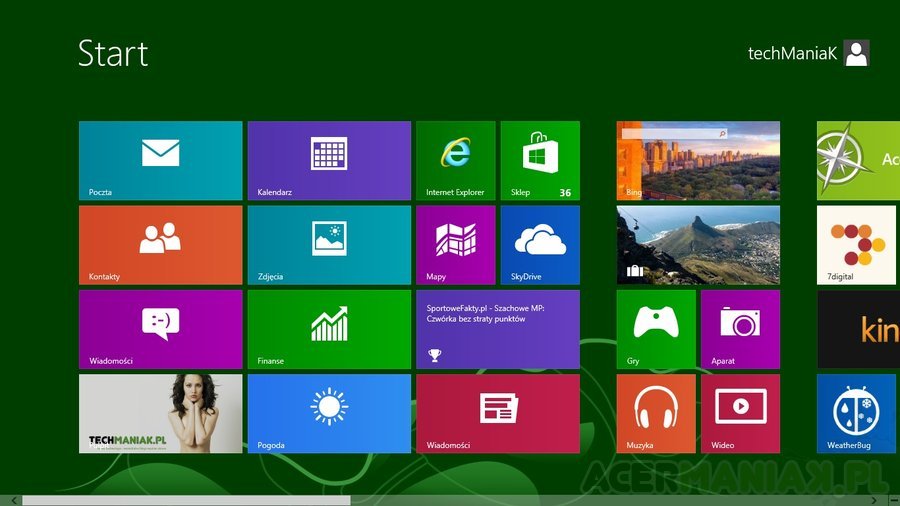Viewport: 900px width, 506px height.
Task: Open the techmaniak.pl desktop tile
Action: click(x=161, y=414)
